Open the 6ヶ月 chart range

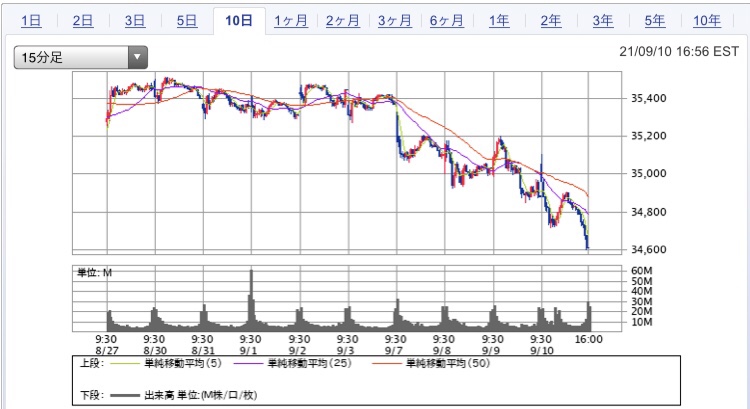447,21
